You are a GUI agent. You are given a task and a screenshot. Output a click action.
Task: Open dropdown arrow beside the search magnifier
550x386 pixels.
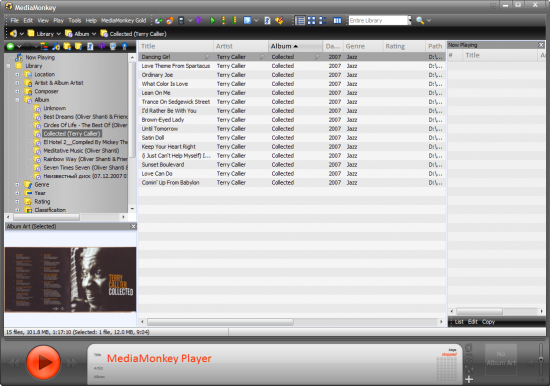(429, 21)
